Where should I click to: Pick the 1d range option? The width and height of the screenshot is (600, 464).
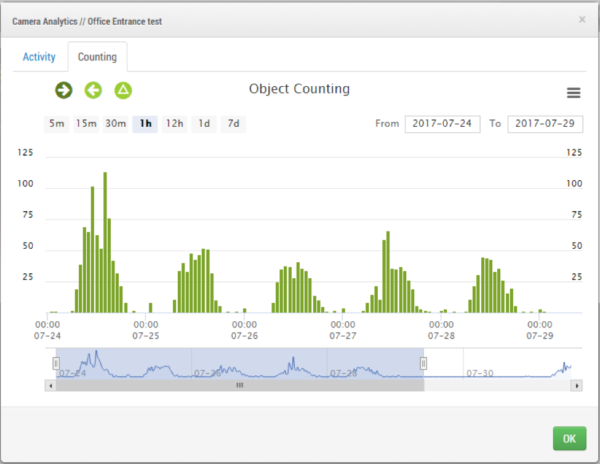click(x=204, y=124)
